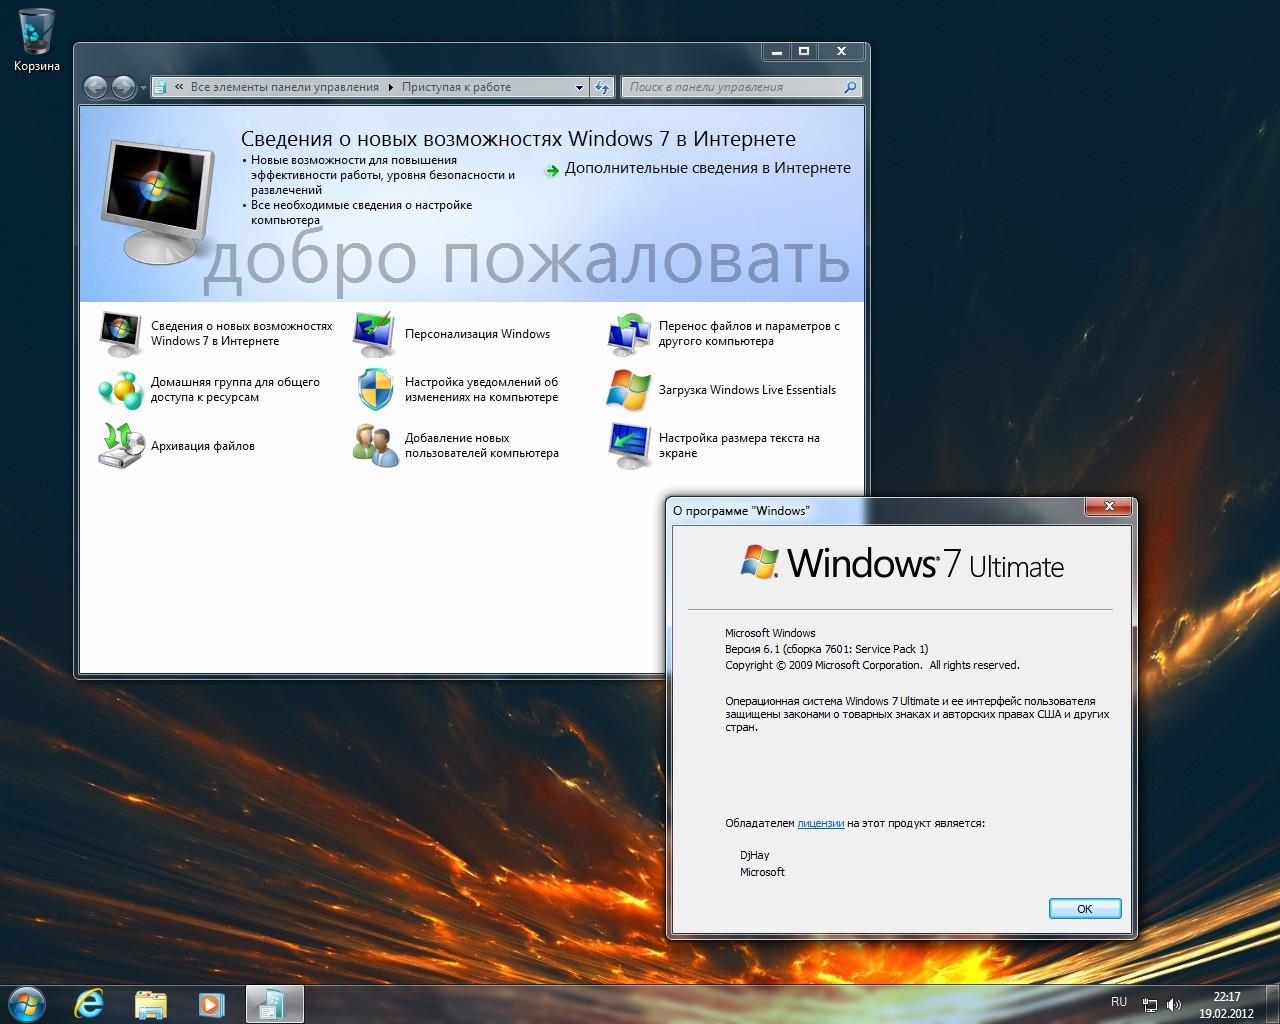Click the 'лицензии' license link

coord(821,824)
